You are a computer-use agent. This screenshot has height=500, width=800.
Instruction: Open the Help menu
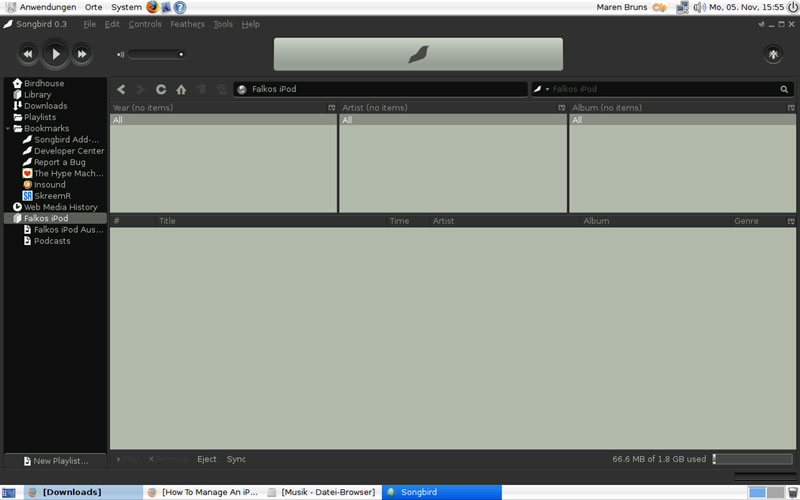pos(251,24)
